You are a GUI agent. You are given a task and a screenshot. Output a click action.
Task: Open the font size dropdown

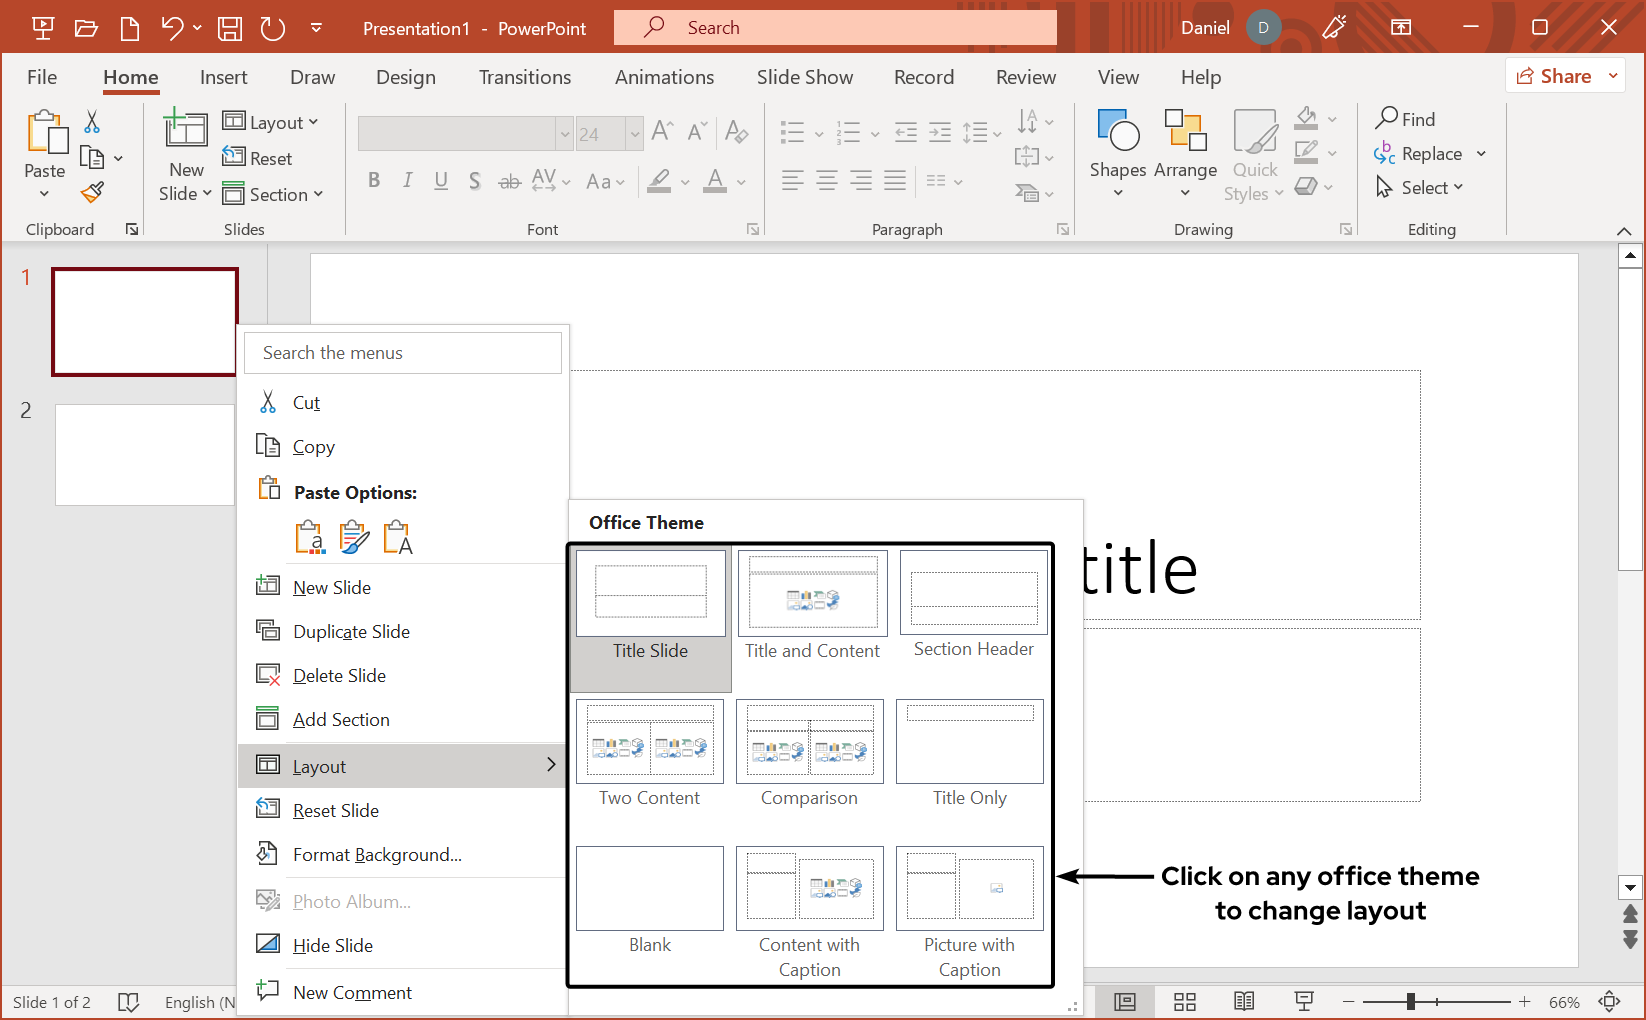[x=637, y=133]
